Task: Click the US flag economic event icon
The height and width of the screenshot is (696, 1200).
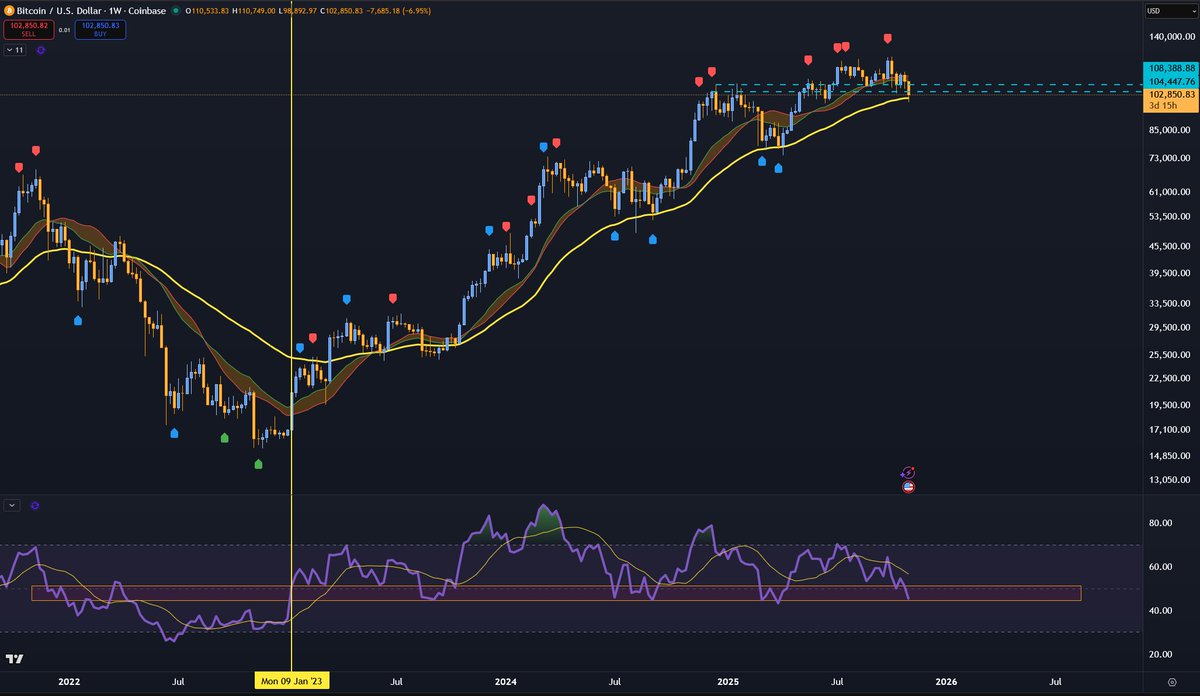Action: tap(908, 487)
